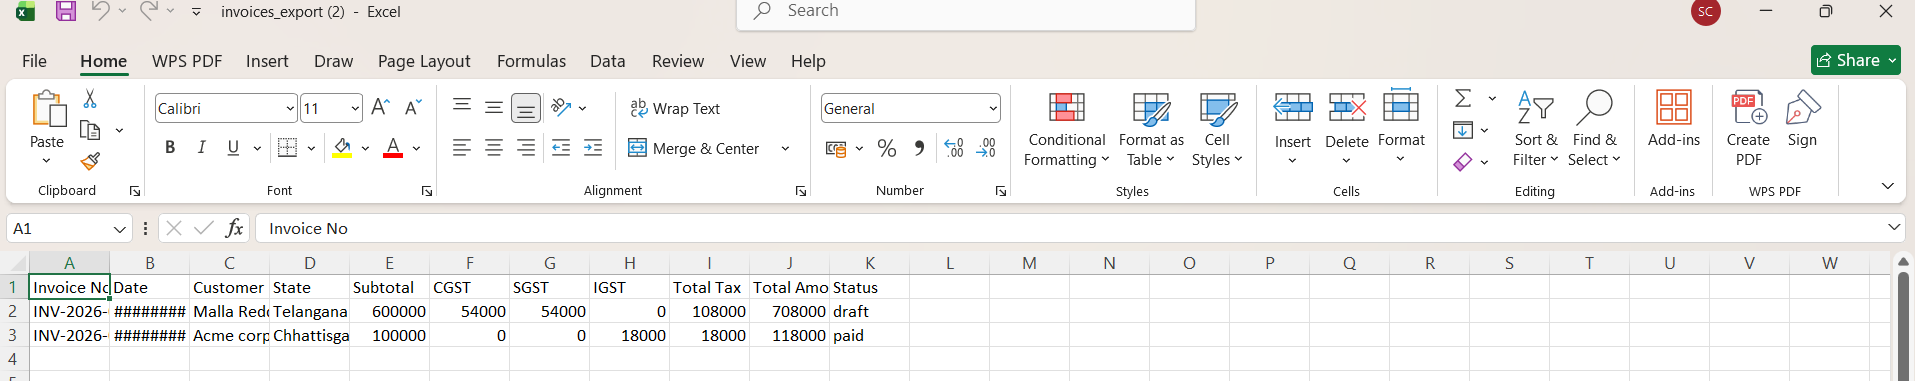Click the Redo arrow icon

point(148,11)
